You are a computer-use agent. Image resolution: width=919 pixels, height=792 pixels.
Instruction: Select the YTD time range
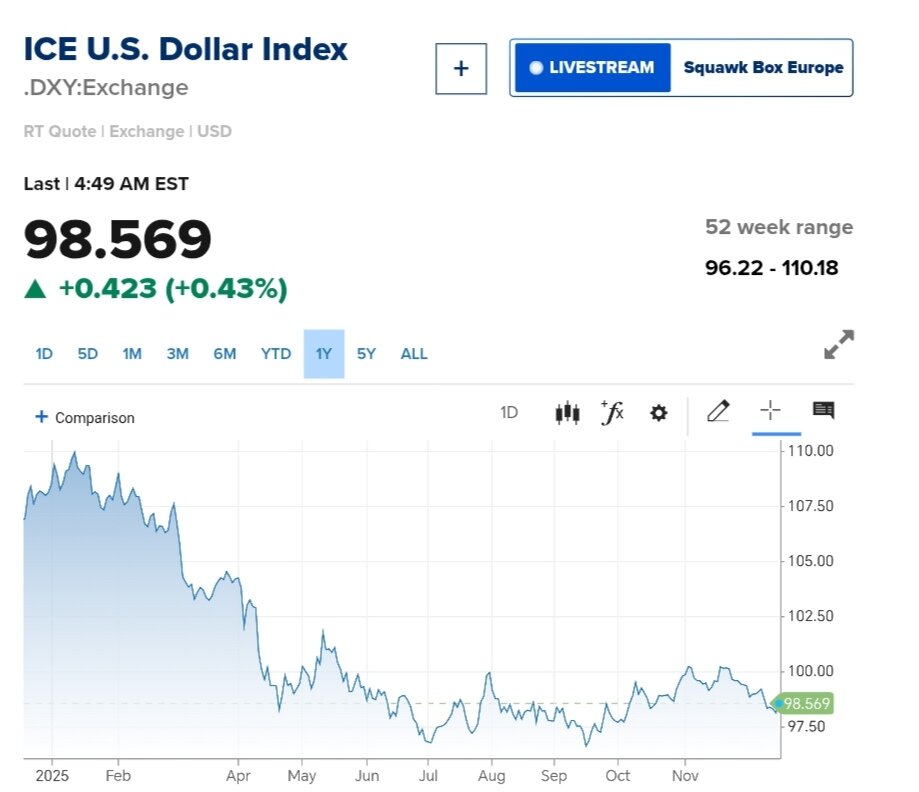click(276, 354)
